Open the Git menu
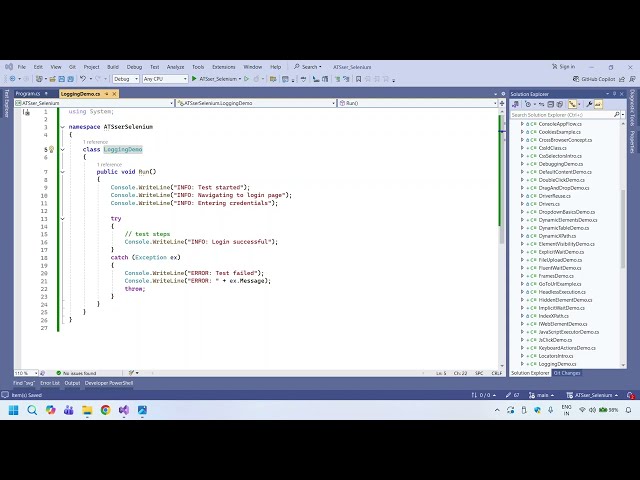Screen dimensions: 640x480 pyautogui.click(x=72, y=67)
